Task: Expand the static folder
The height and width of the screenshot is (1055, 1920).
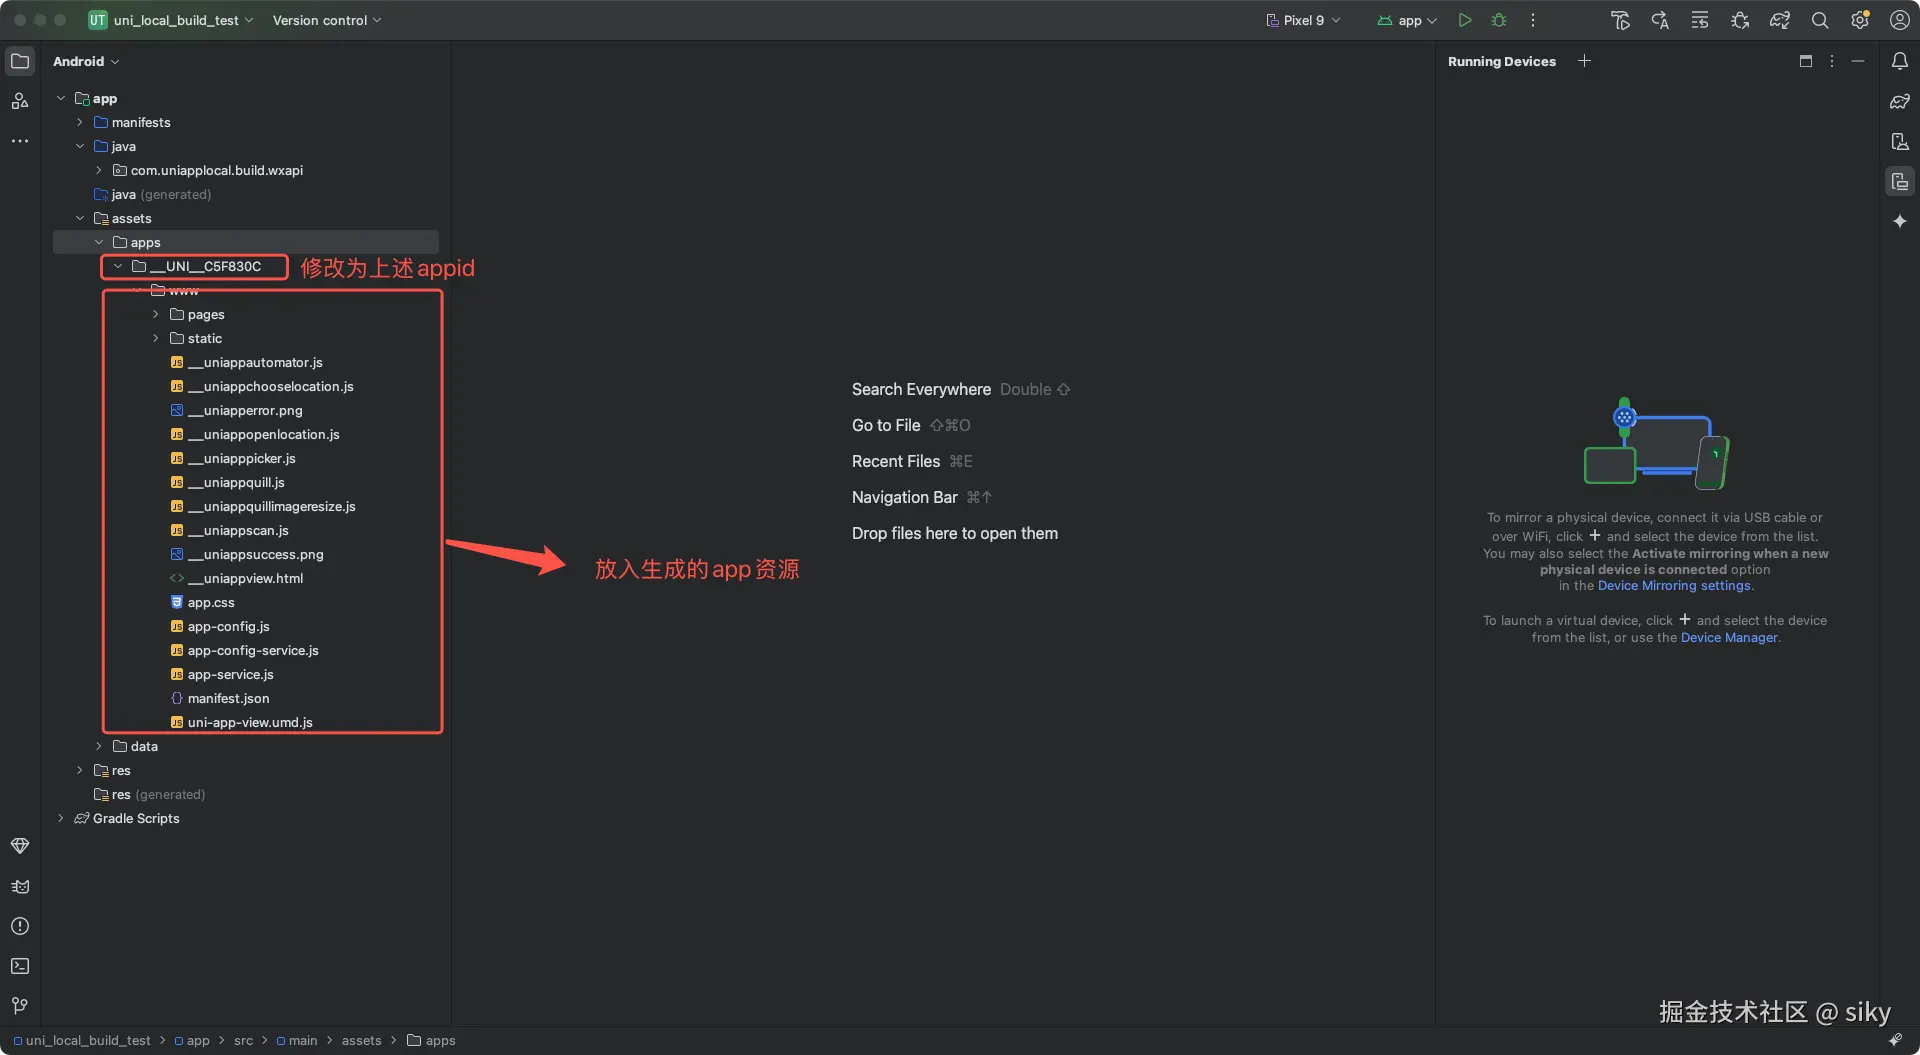Action: [x=156, y=338]
